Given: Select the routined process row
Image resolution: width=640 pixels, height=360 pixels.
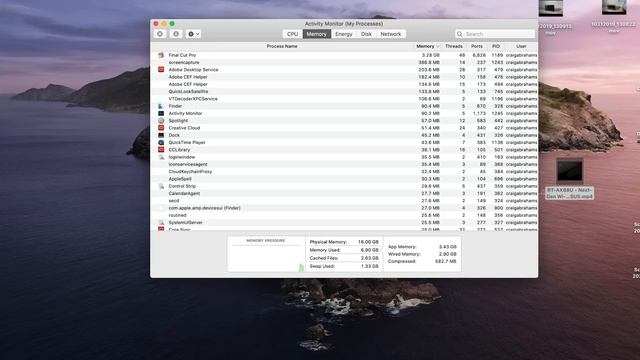Looking at the screenshot, I should click(344, 215).
